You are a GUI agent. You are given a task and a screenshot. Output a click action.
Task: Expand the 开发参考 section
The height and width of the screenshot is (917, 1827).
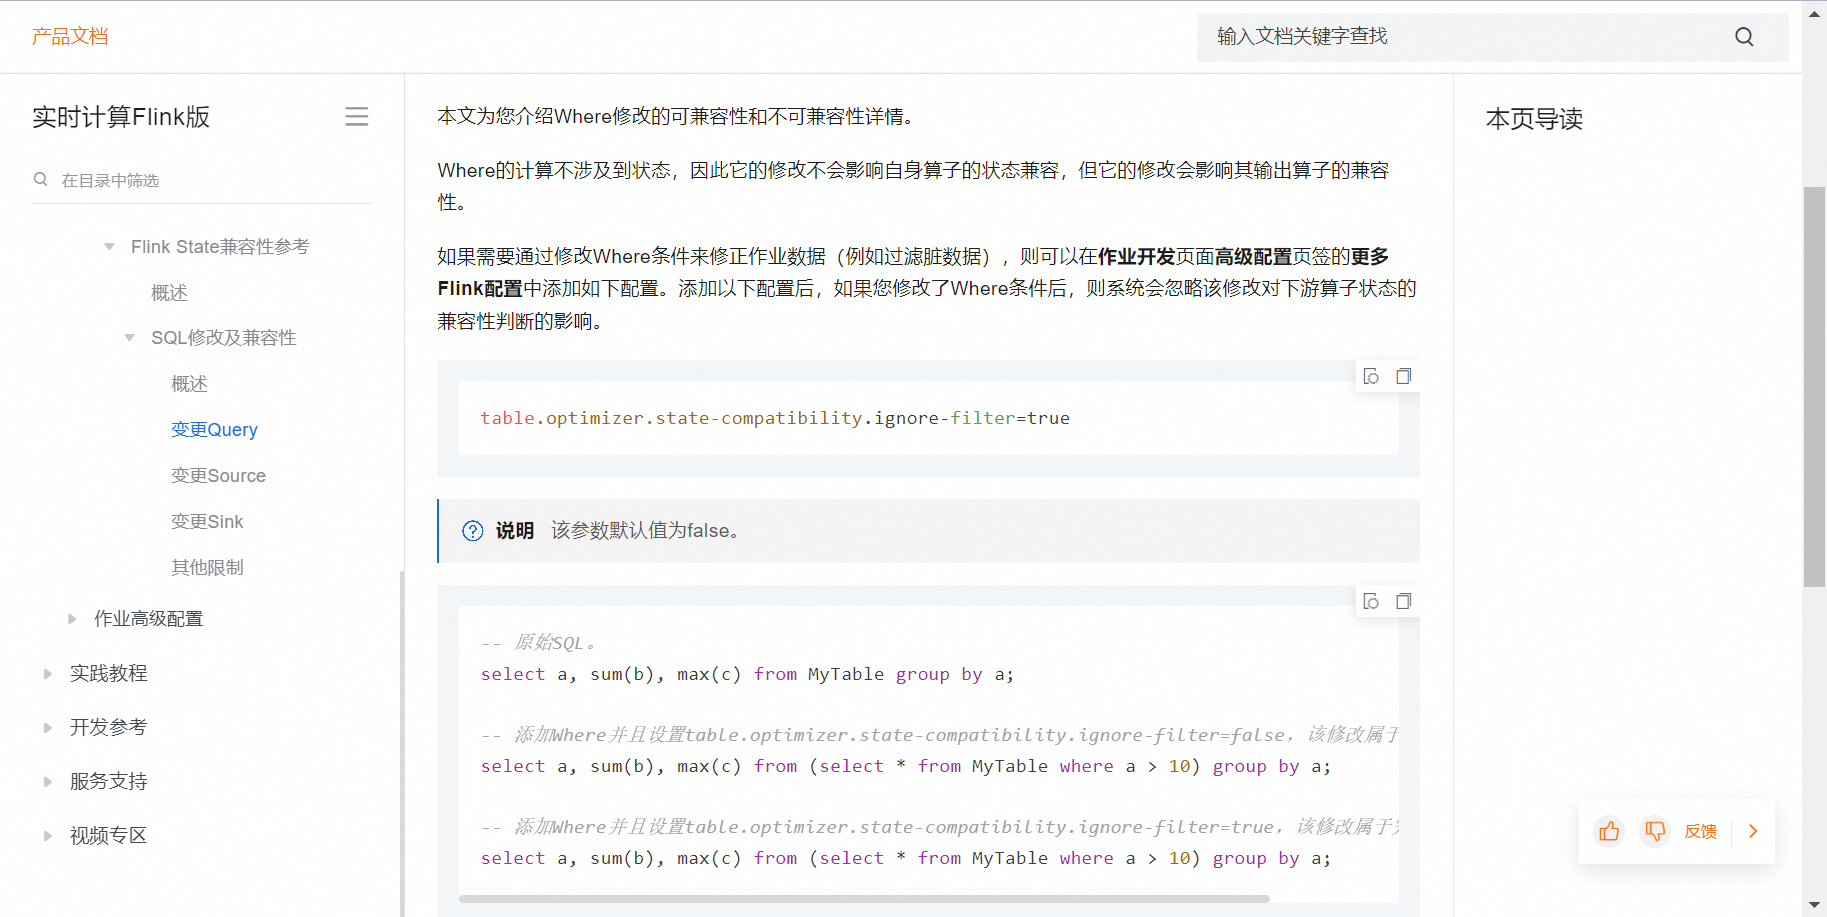pos(47,728)
